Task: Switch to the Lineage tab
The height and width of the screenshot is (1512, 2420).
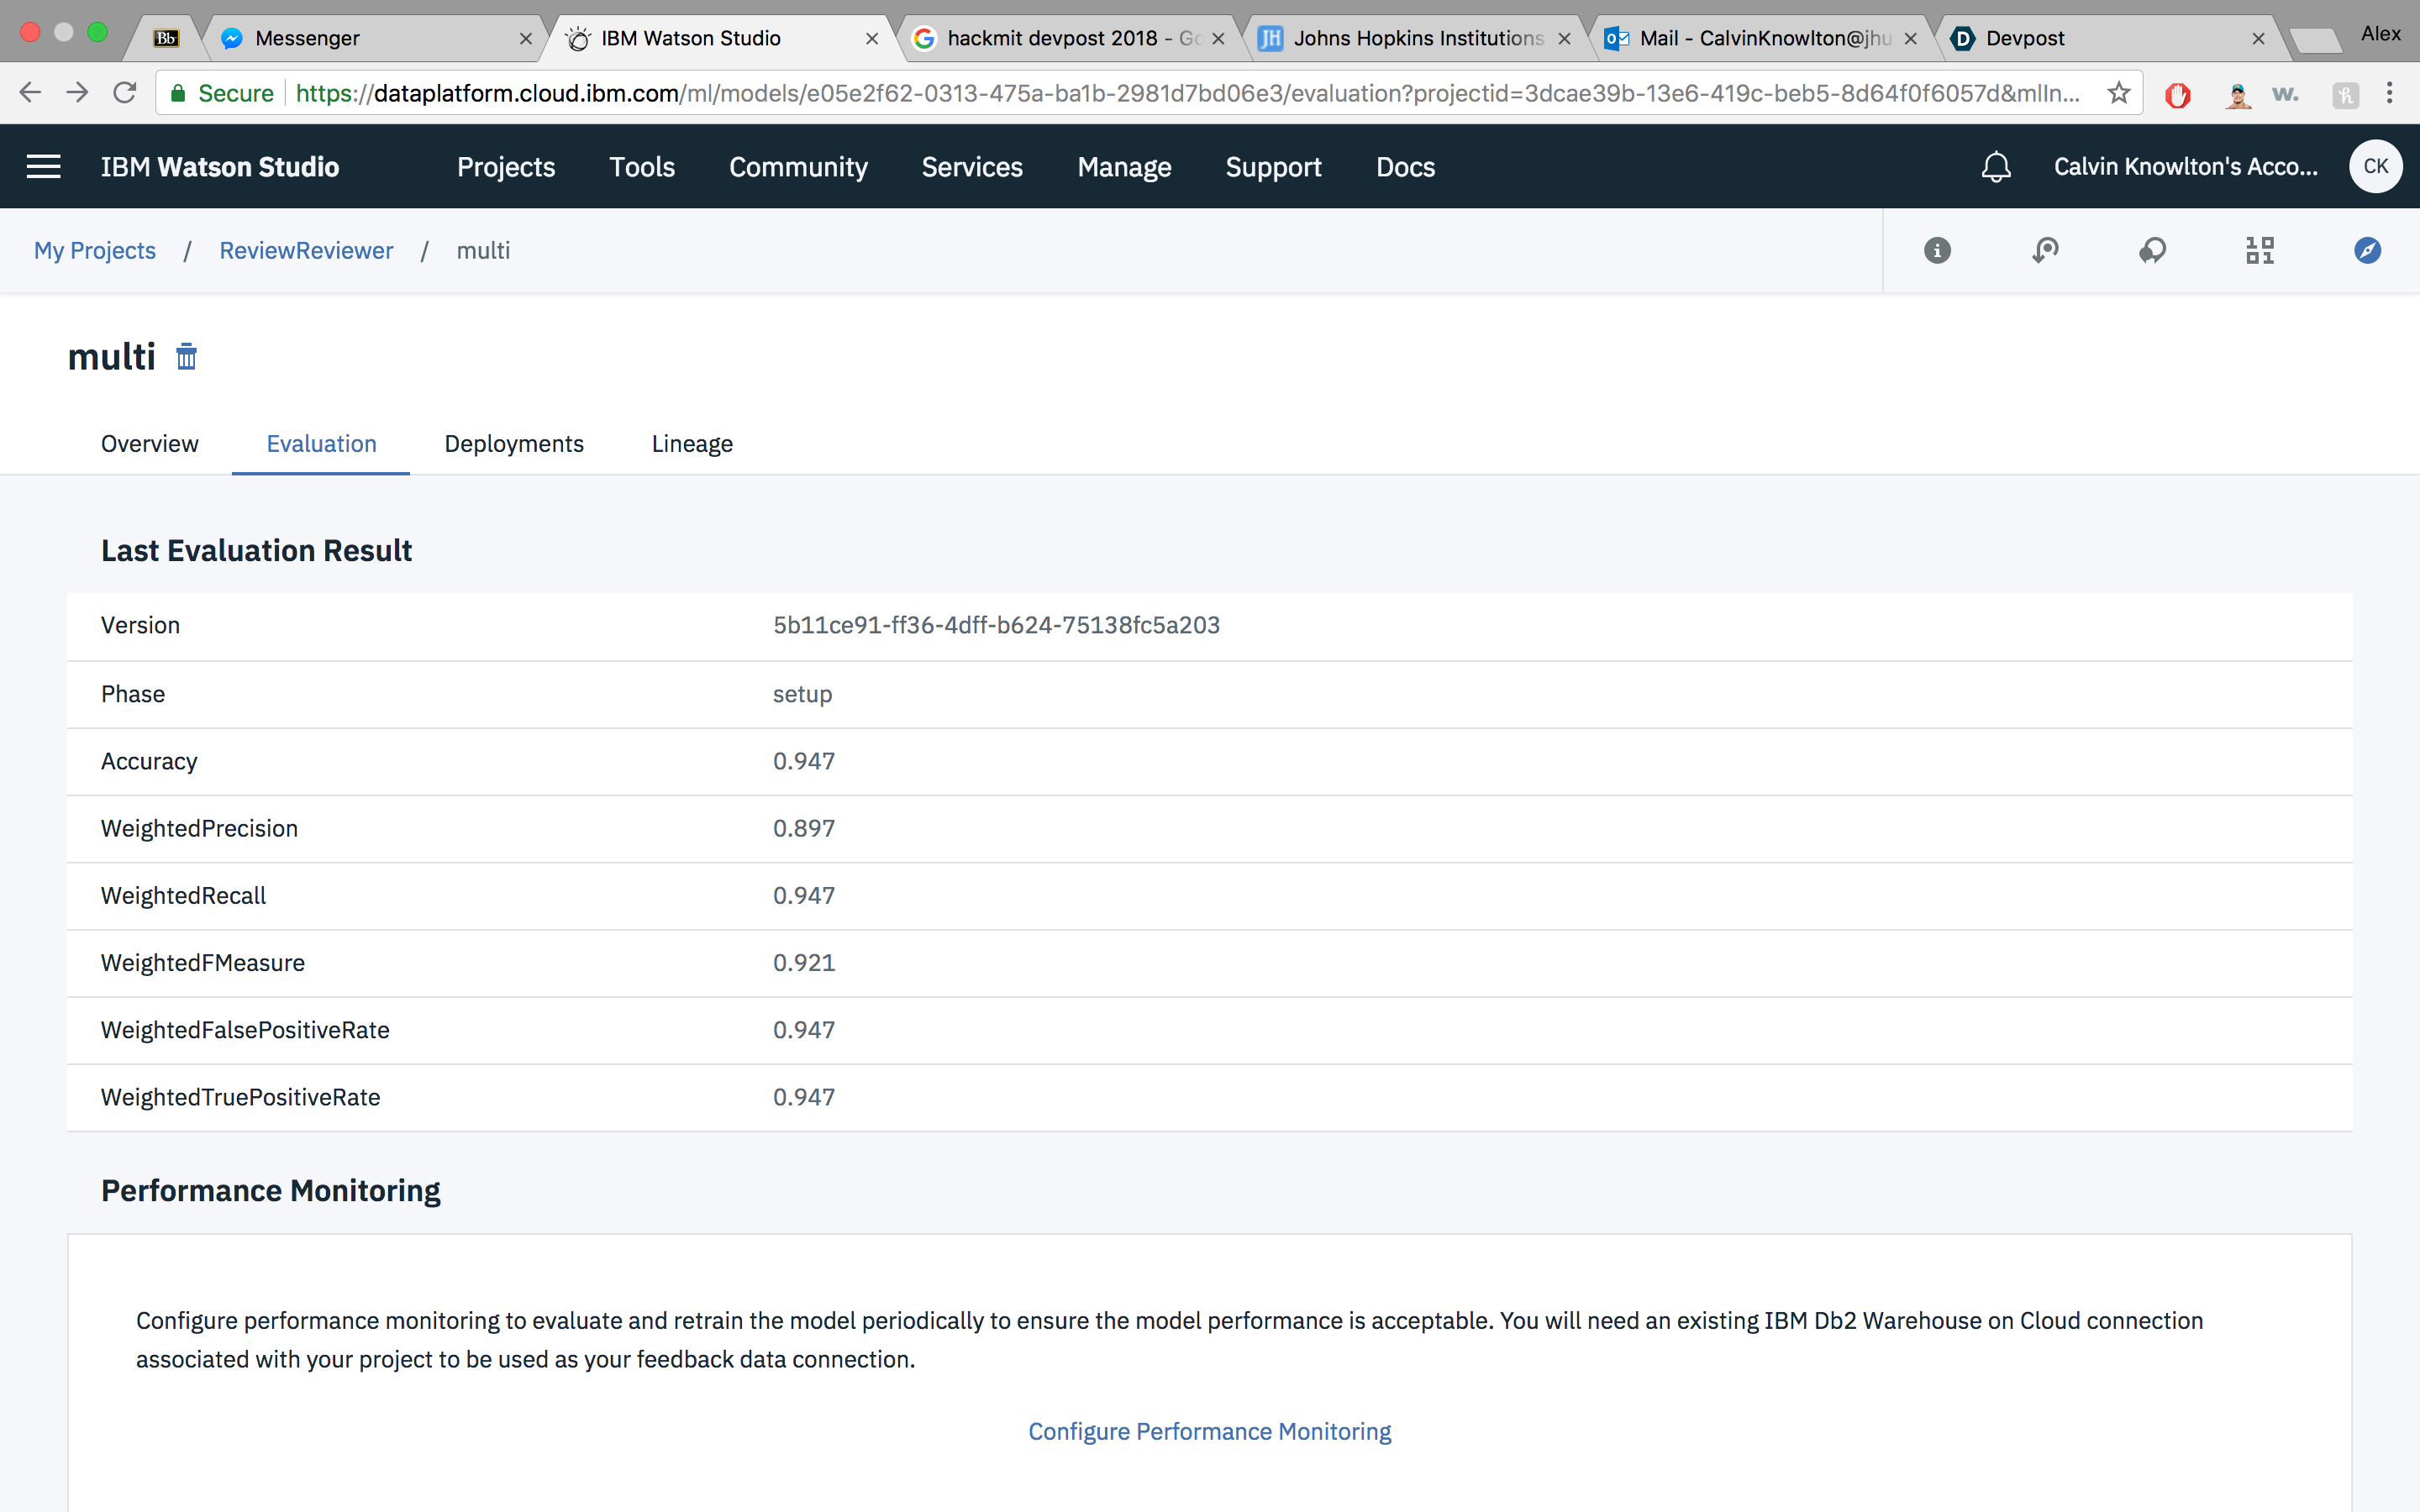Action: [692, 443]
